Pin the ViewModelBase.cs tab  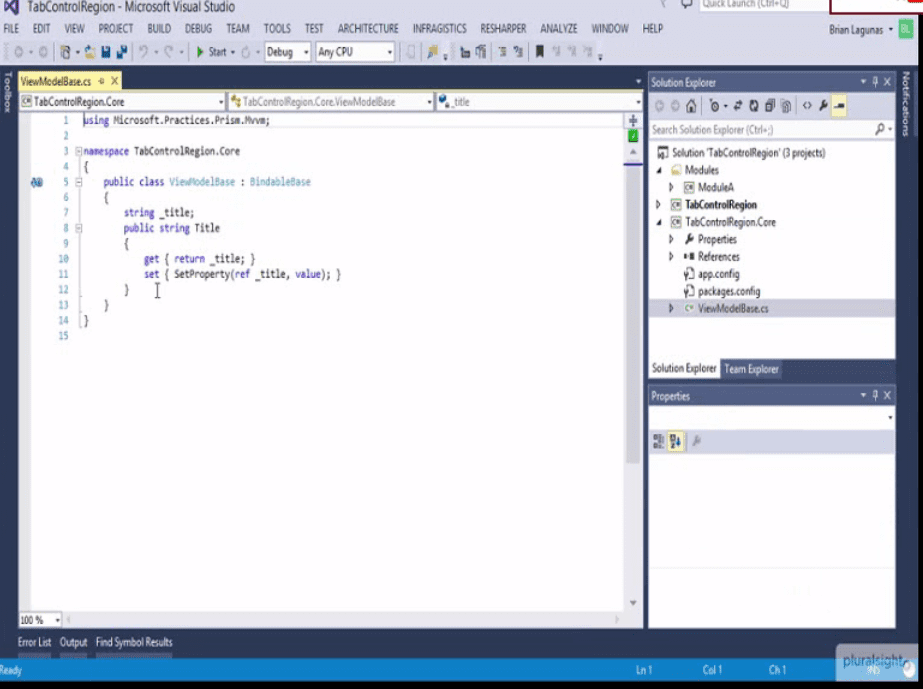pos(102,81)
